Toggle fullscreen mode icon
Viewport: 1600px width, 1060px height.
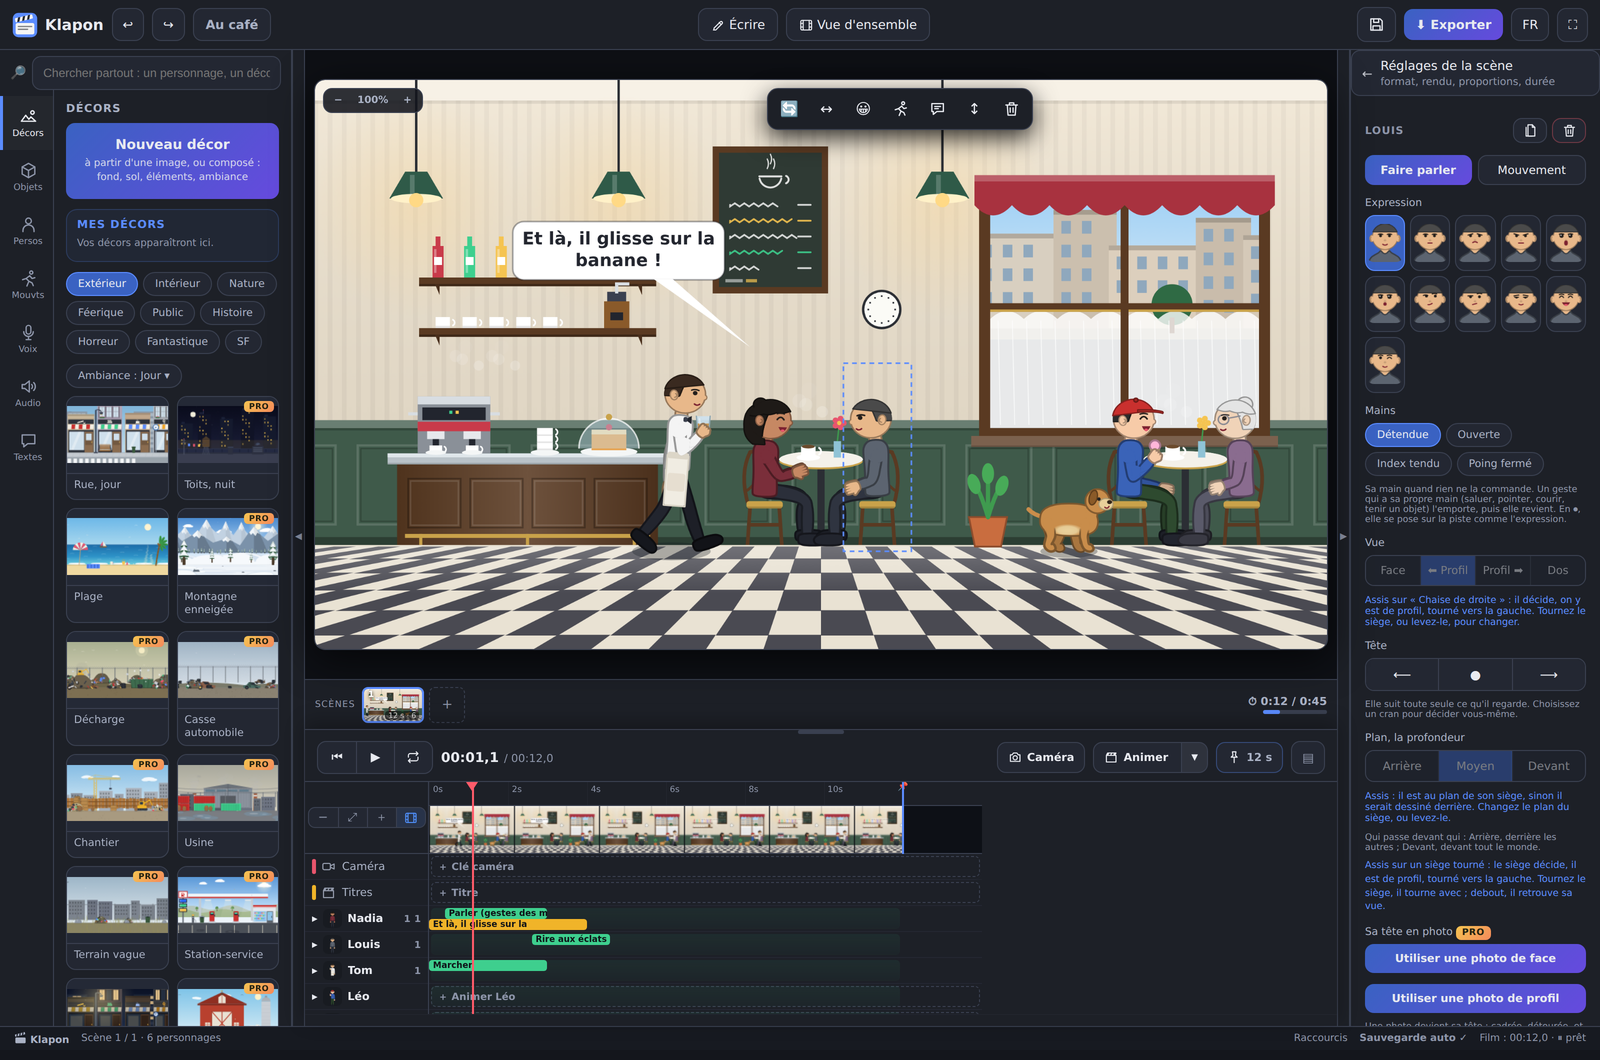(x=1572, y=25)
